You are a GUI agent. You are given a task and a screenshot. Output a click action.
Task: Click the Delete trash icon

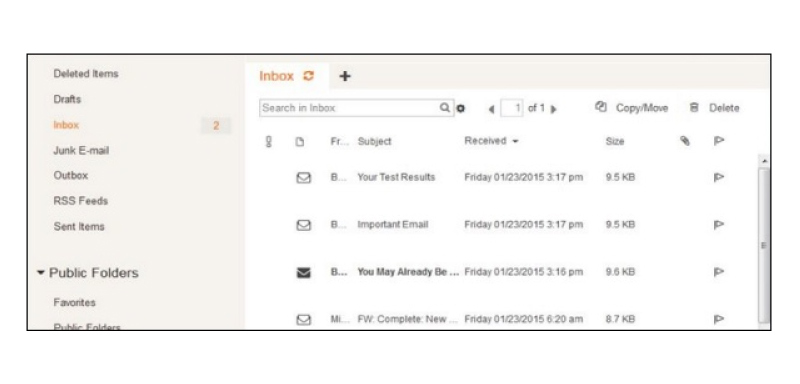point(694,108)
